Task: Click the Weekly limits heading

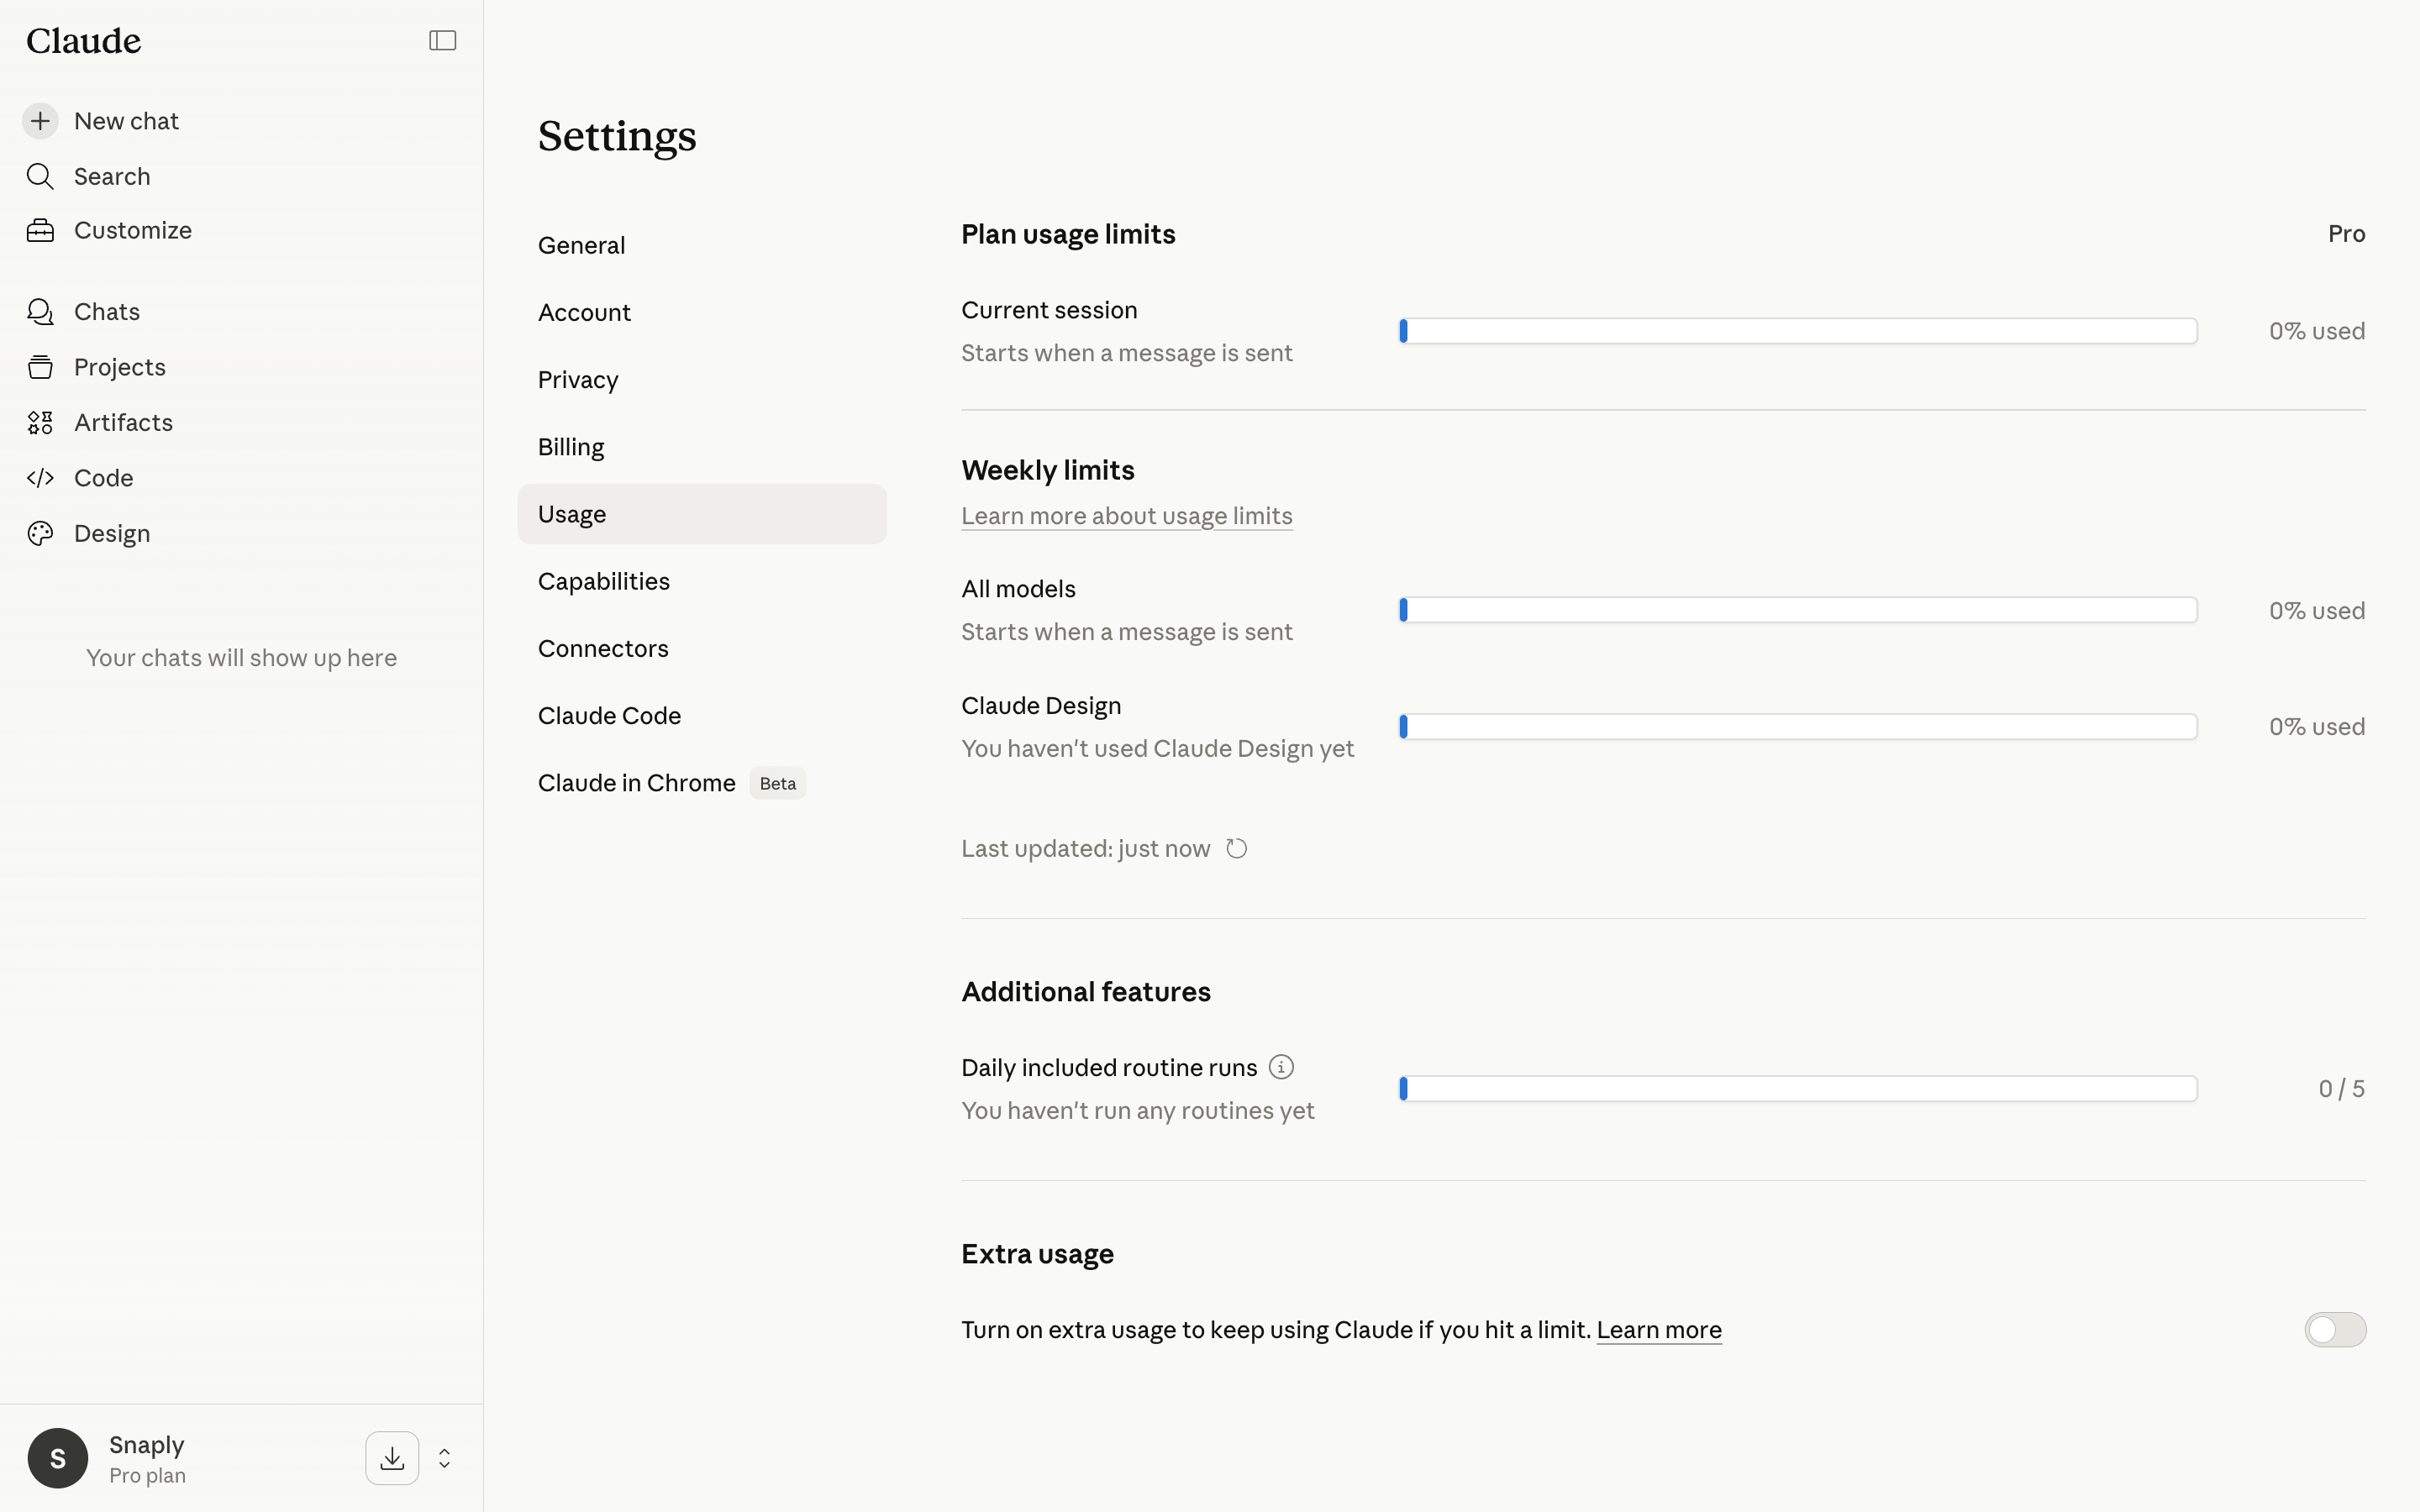Action: (x=1048, y=470)
